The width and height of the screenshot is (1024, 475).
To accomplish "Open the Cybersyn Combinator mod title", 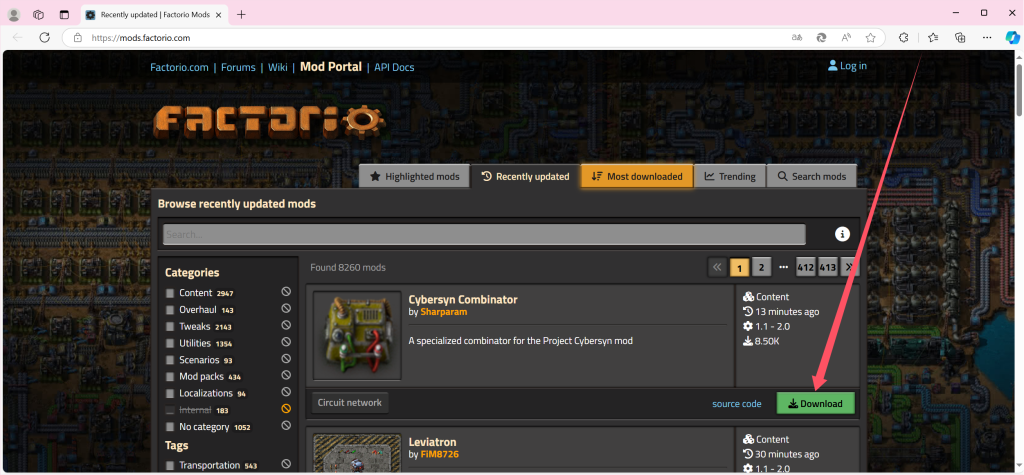I will point(463,299).
